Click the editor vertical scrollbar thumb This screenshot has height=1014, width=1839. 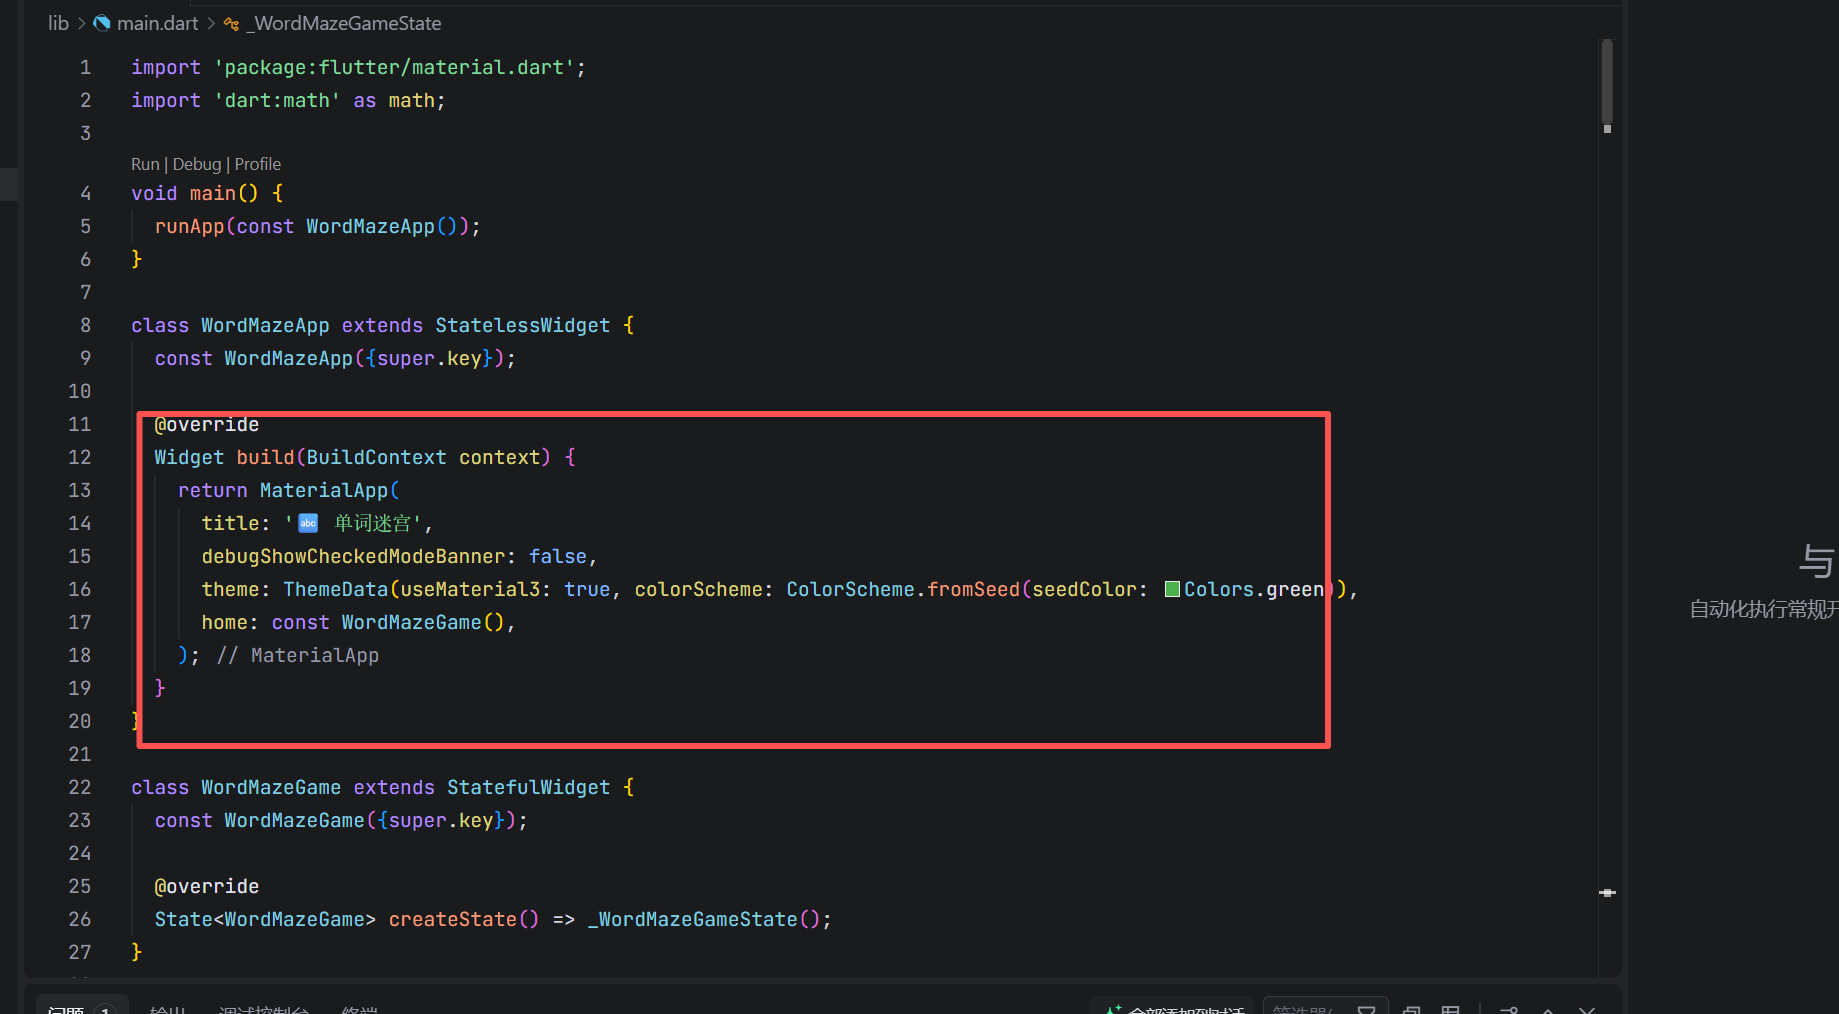pyautogui.click(x=1607, y=80)
